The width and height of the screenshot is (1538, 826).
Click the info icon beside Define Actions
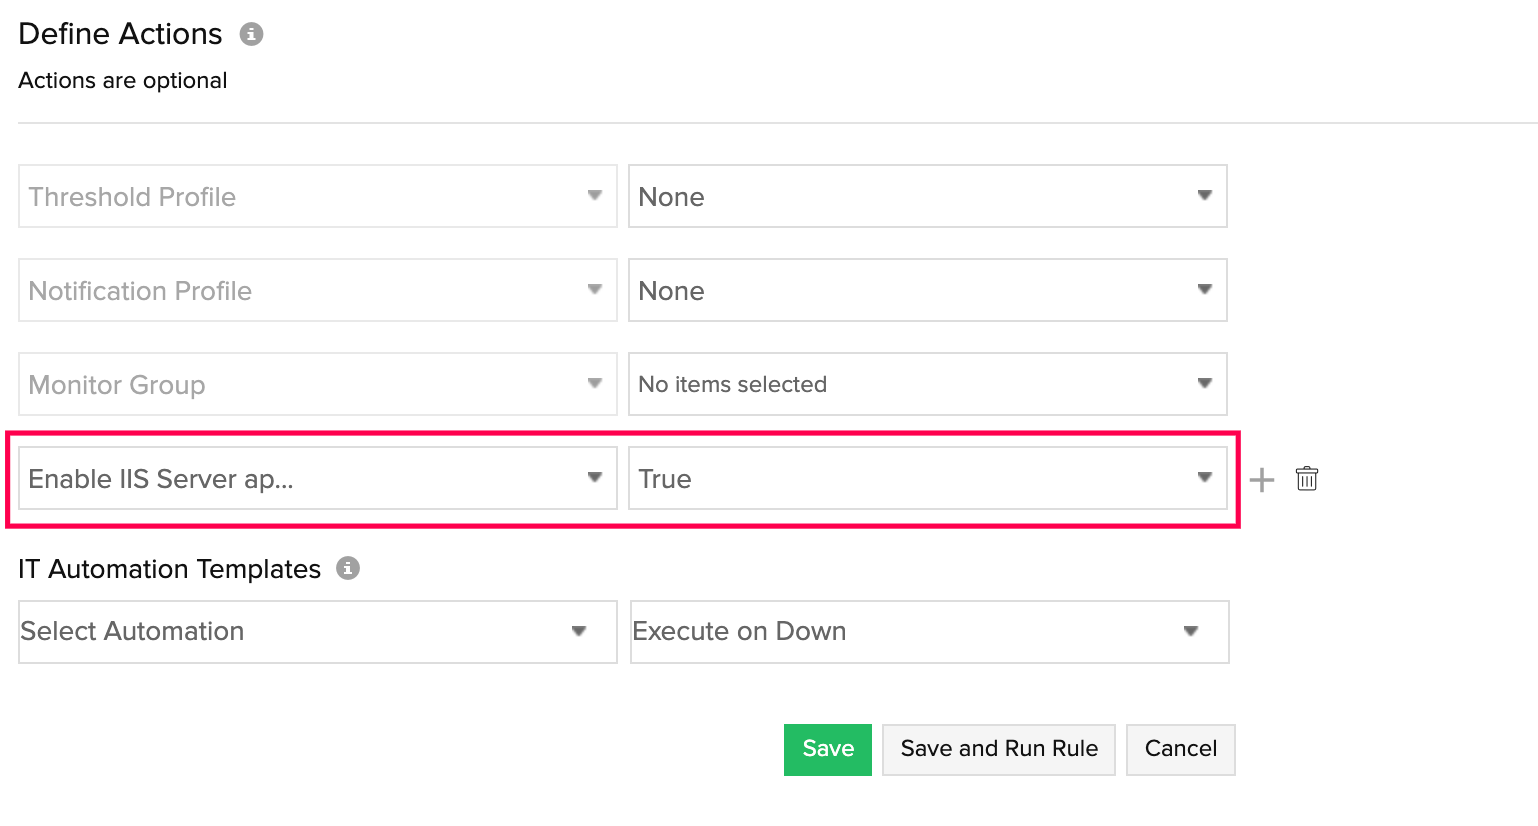point(252,34)
